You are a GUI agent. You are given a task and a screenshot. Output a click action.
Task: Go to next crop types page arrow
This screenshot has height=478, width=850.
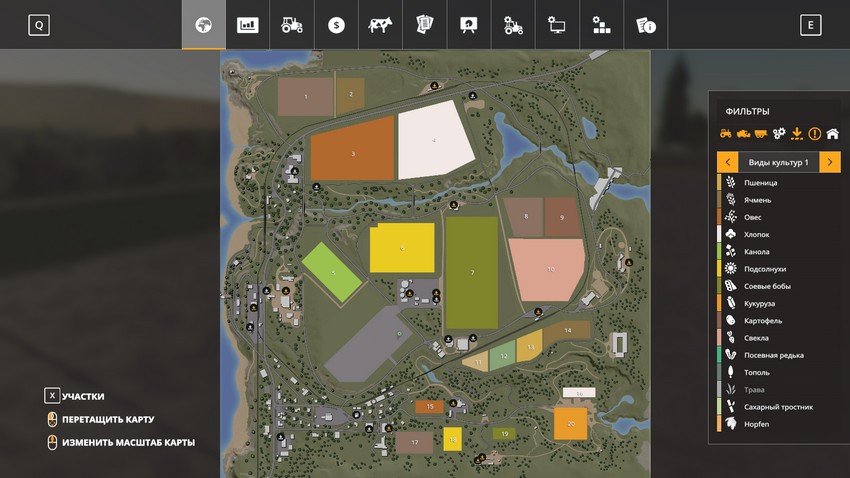click(830, 162)
